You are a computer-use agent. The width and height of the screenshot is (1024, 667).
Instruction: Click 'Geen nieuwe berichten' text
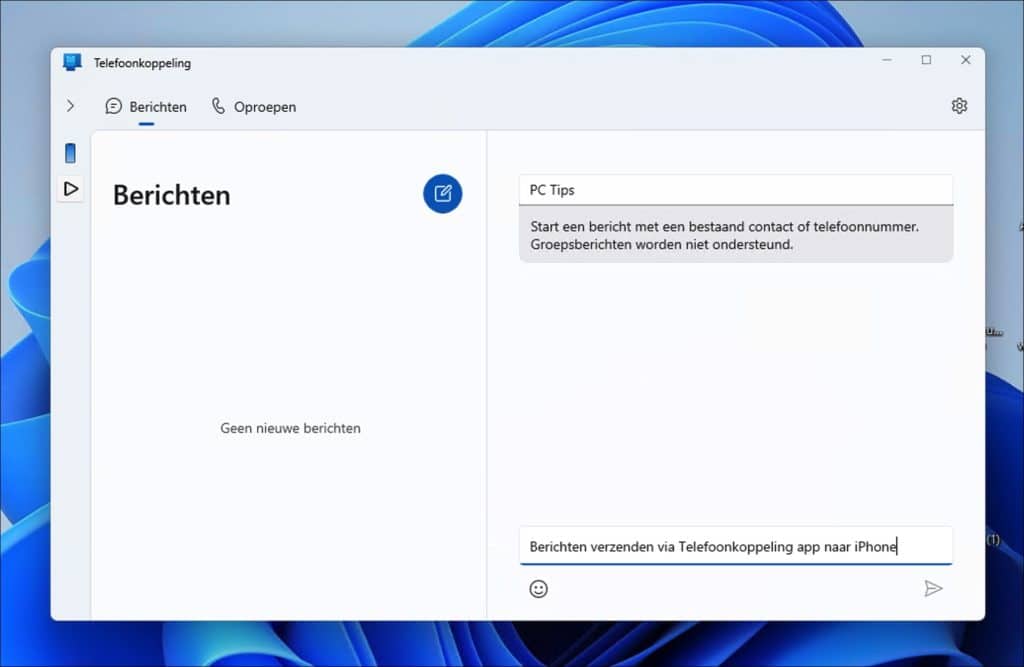coord(291,428)
